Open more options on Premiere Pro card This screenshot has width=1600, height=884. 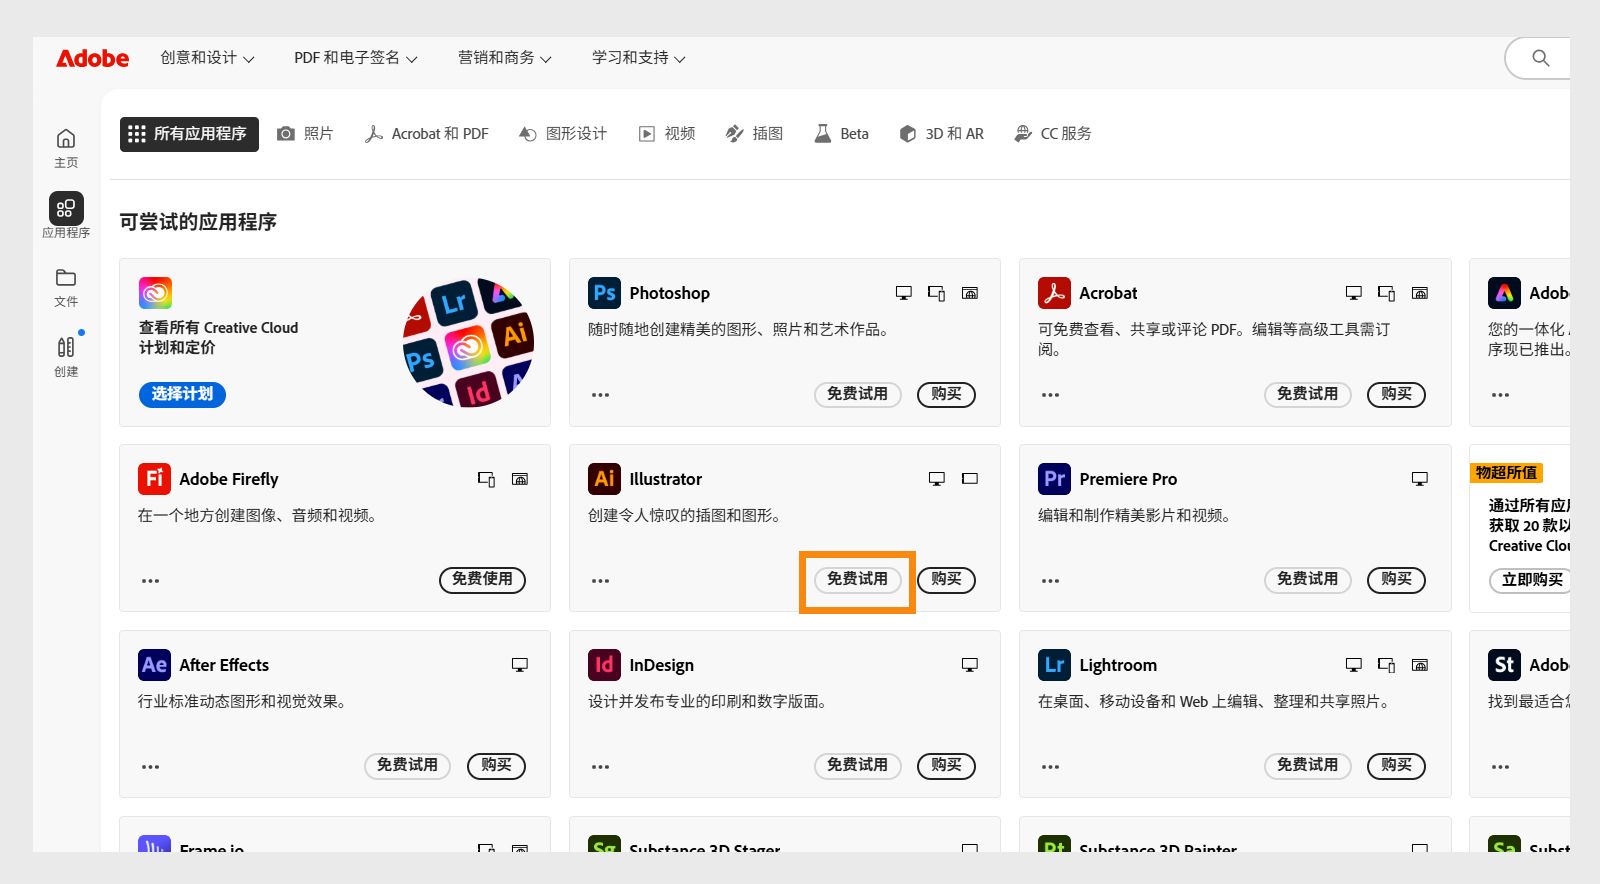click(x=1050, y=581)
